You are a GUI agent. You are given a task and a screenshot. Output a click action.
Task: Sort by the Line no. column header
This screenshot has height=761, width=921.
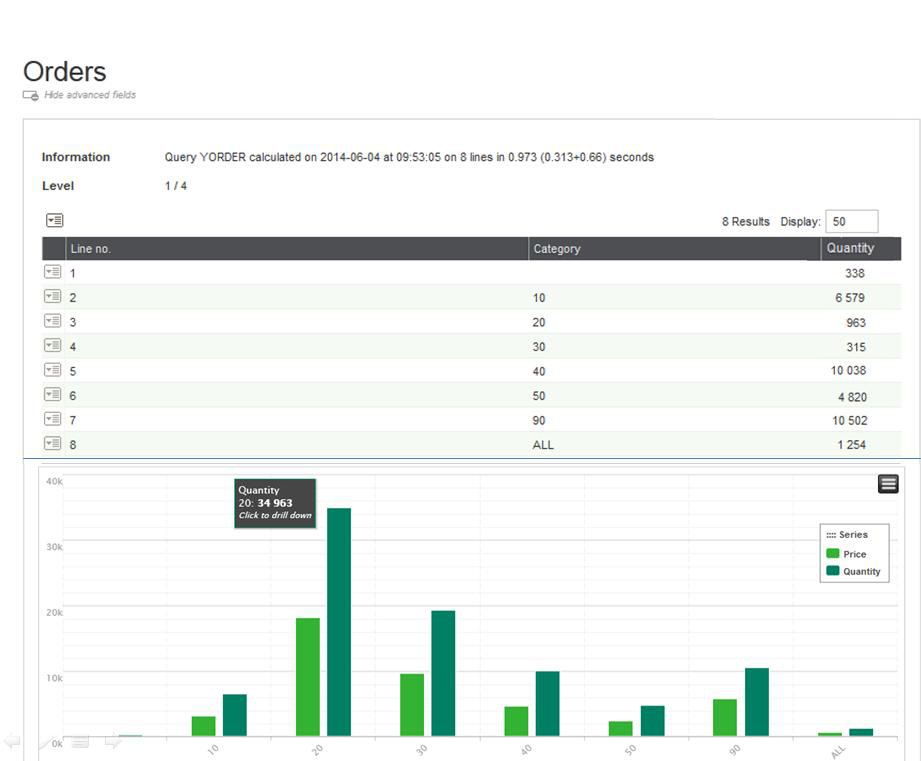(90, 249)
